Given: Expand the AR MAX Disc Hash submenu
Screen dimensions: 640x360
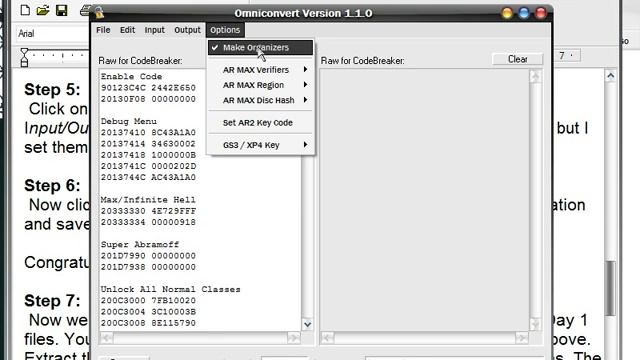Looking at the screenshot, I should 260,100.
